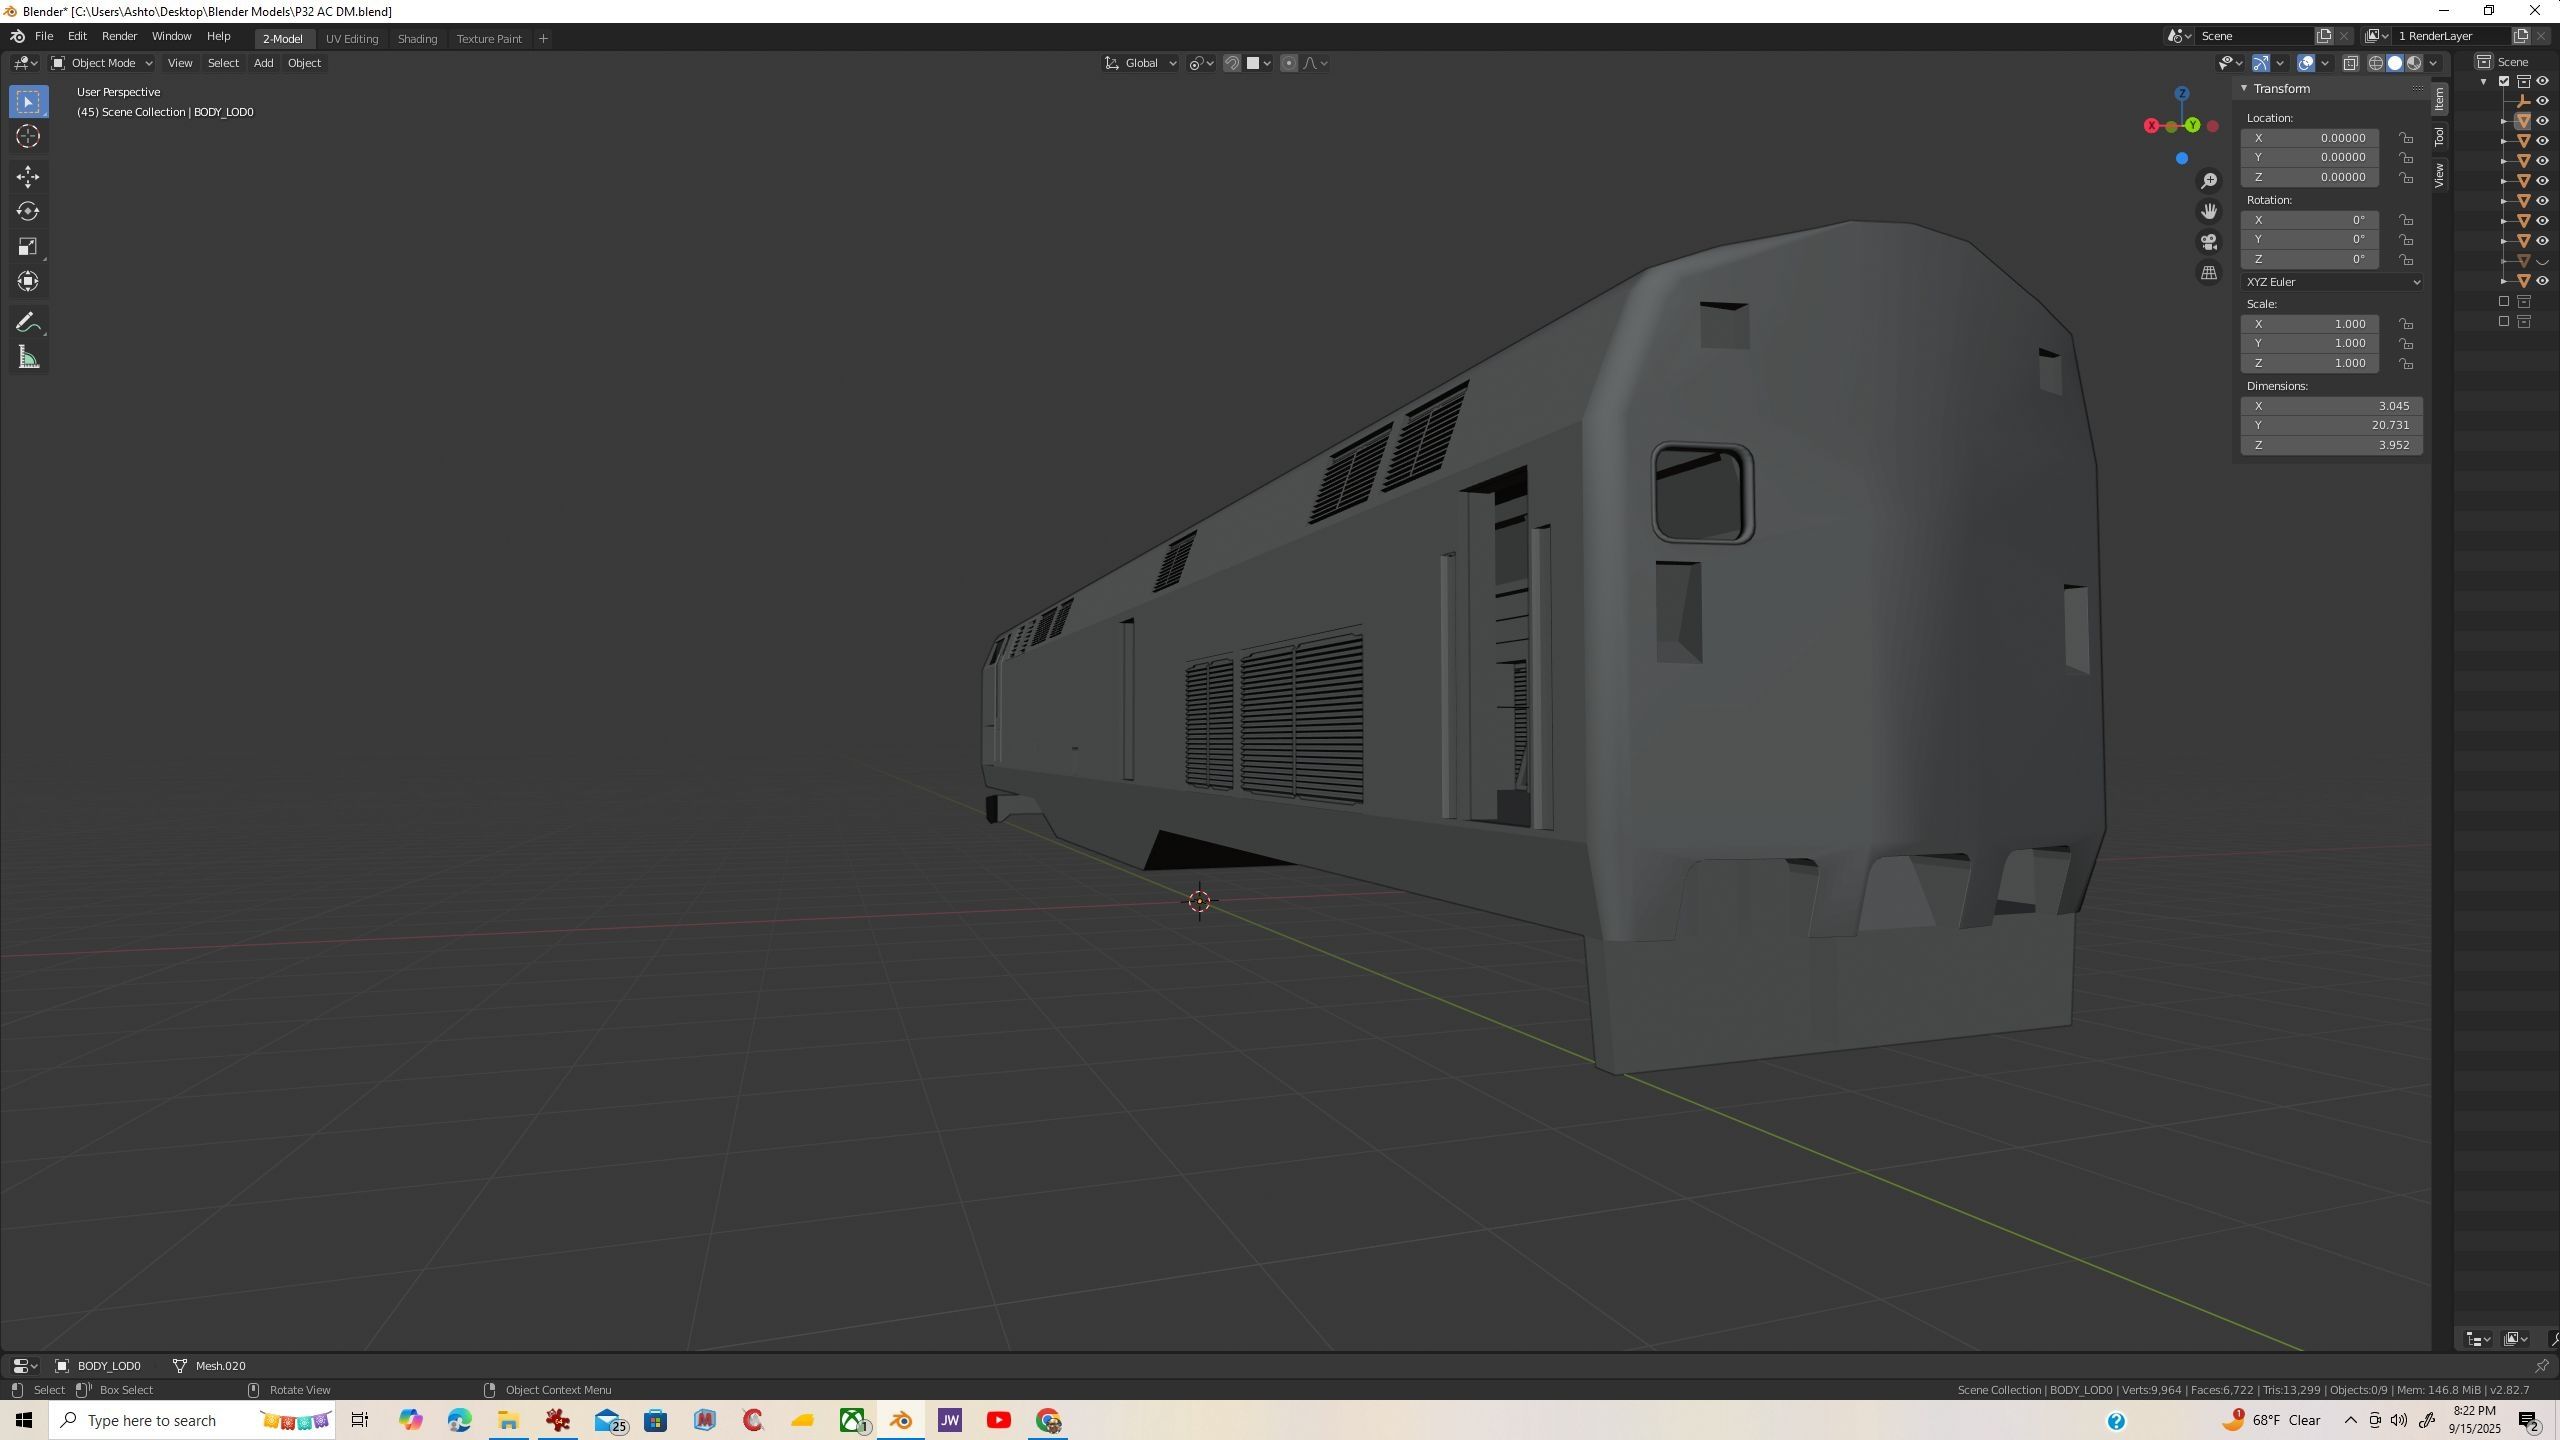Open the Object Mode dropdown

point(102,63)
